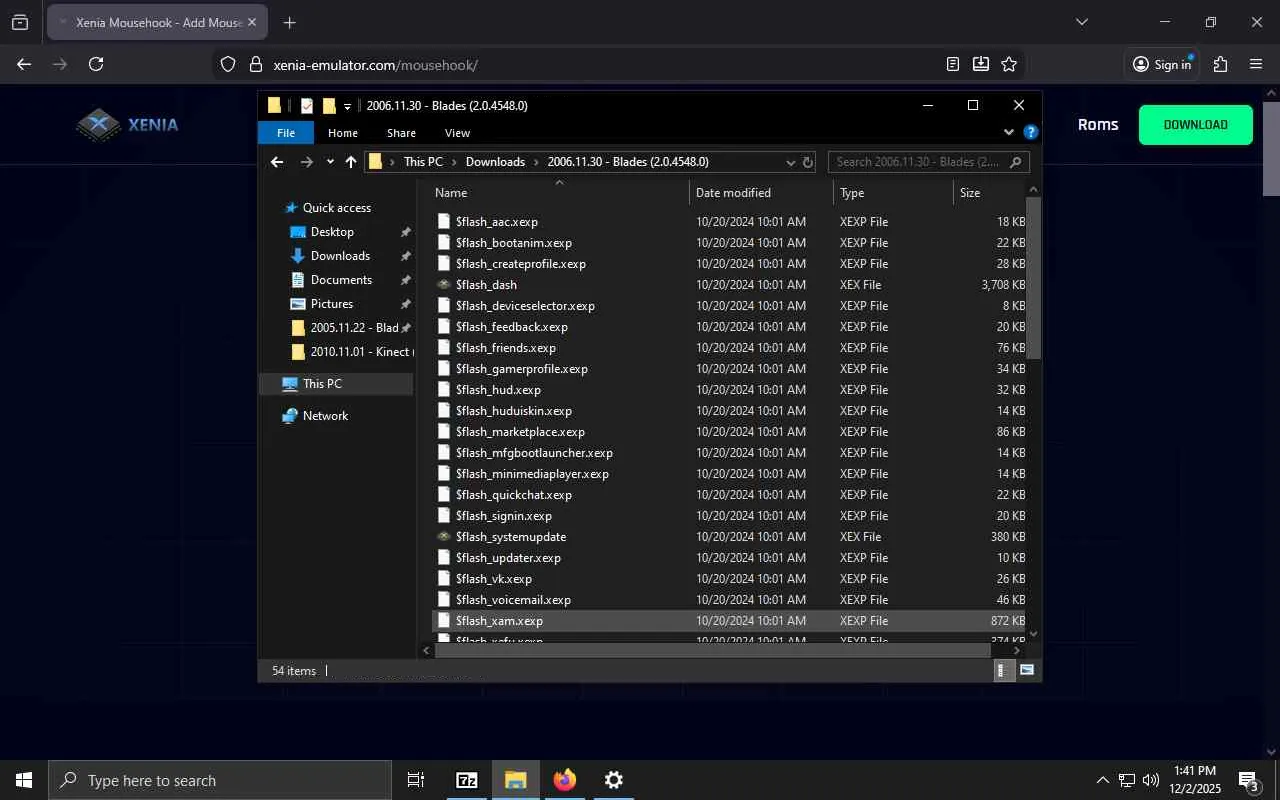This screenshot has width=1280, height=800.
Task: Open the volume control in system tray
Action: [1151, 780]
